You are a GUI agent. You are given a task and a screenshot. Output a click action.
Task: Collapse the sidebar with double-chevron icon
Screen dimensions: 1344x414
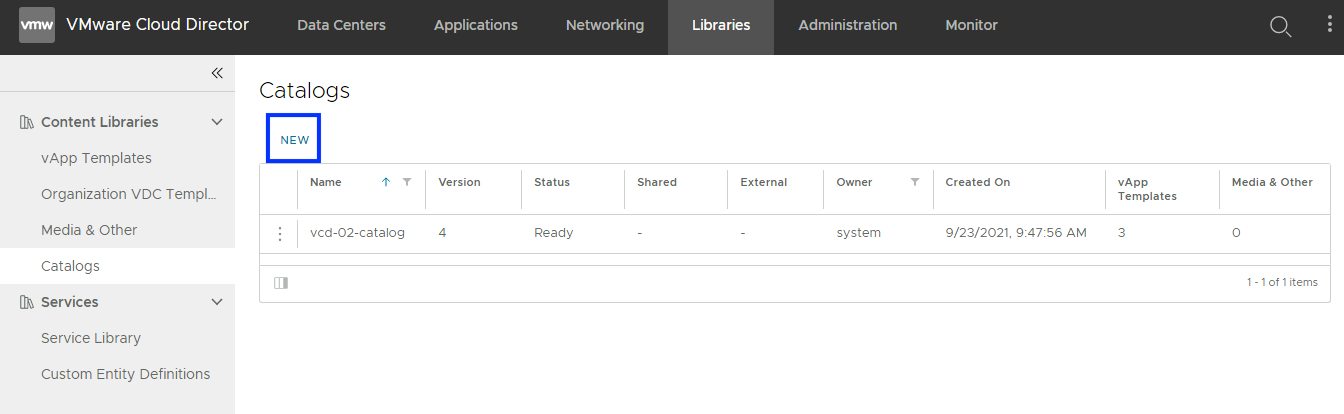(x=217, y=73)
